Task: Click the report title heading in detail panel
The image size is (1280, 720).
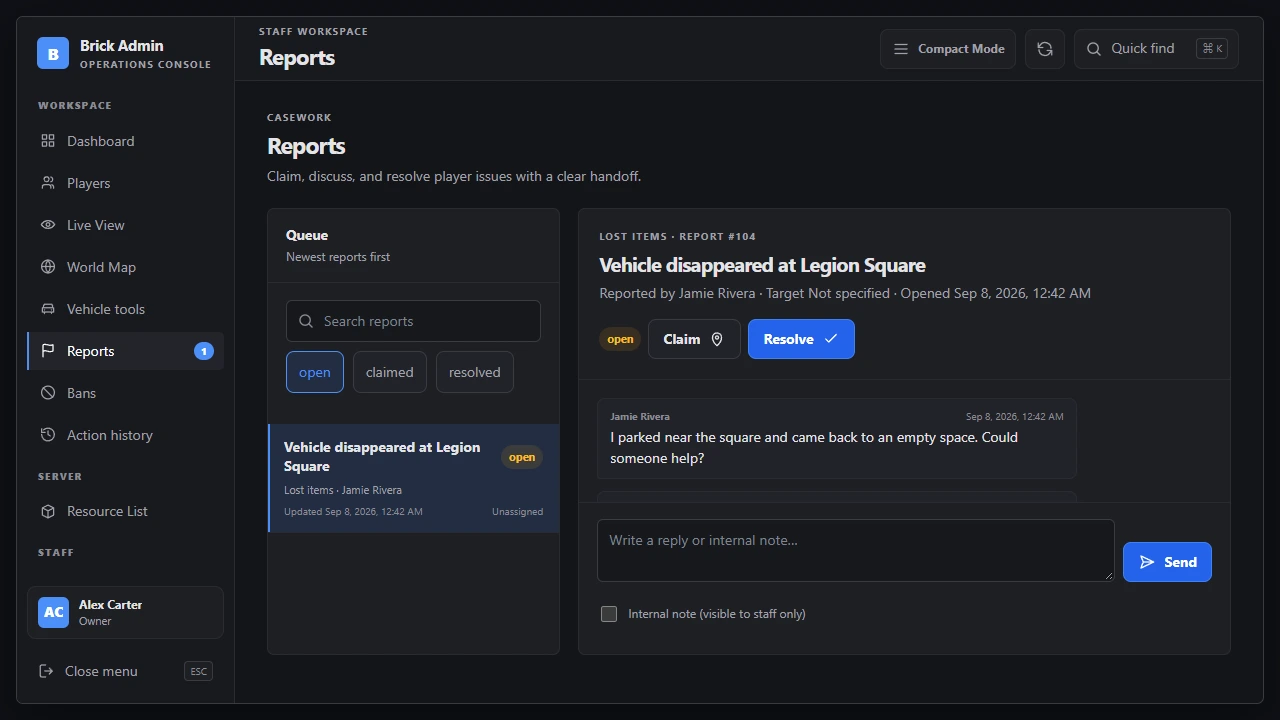Action: point(762,265)
